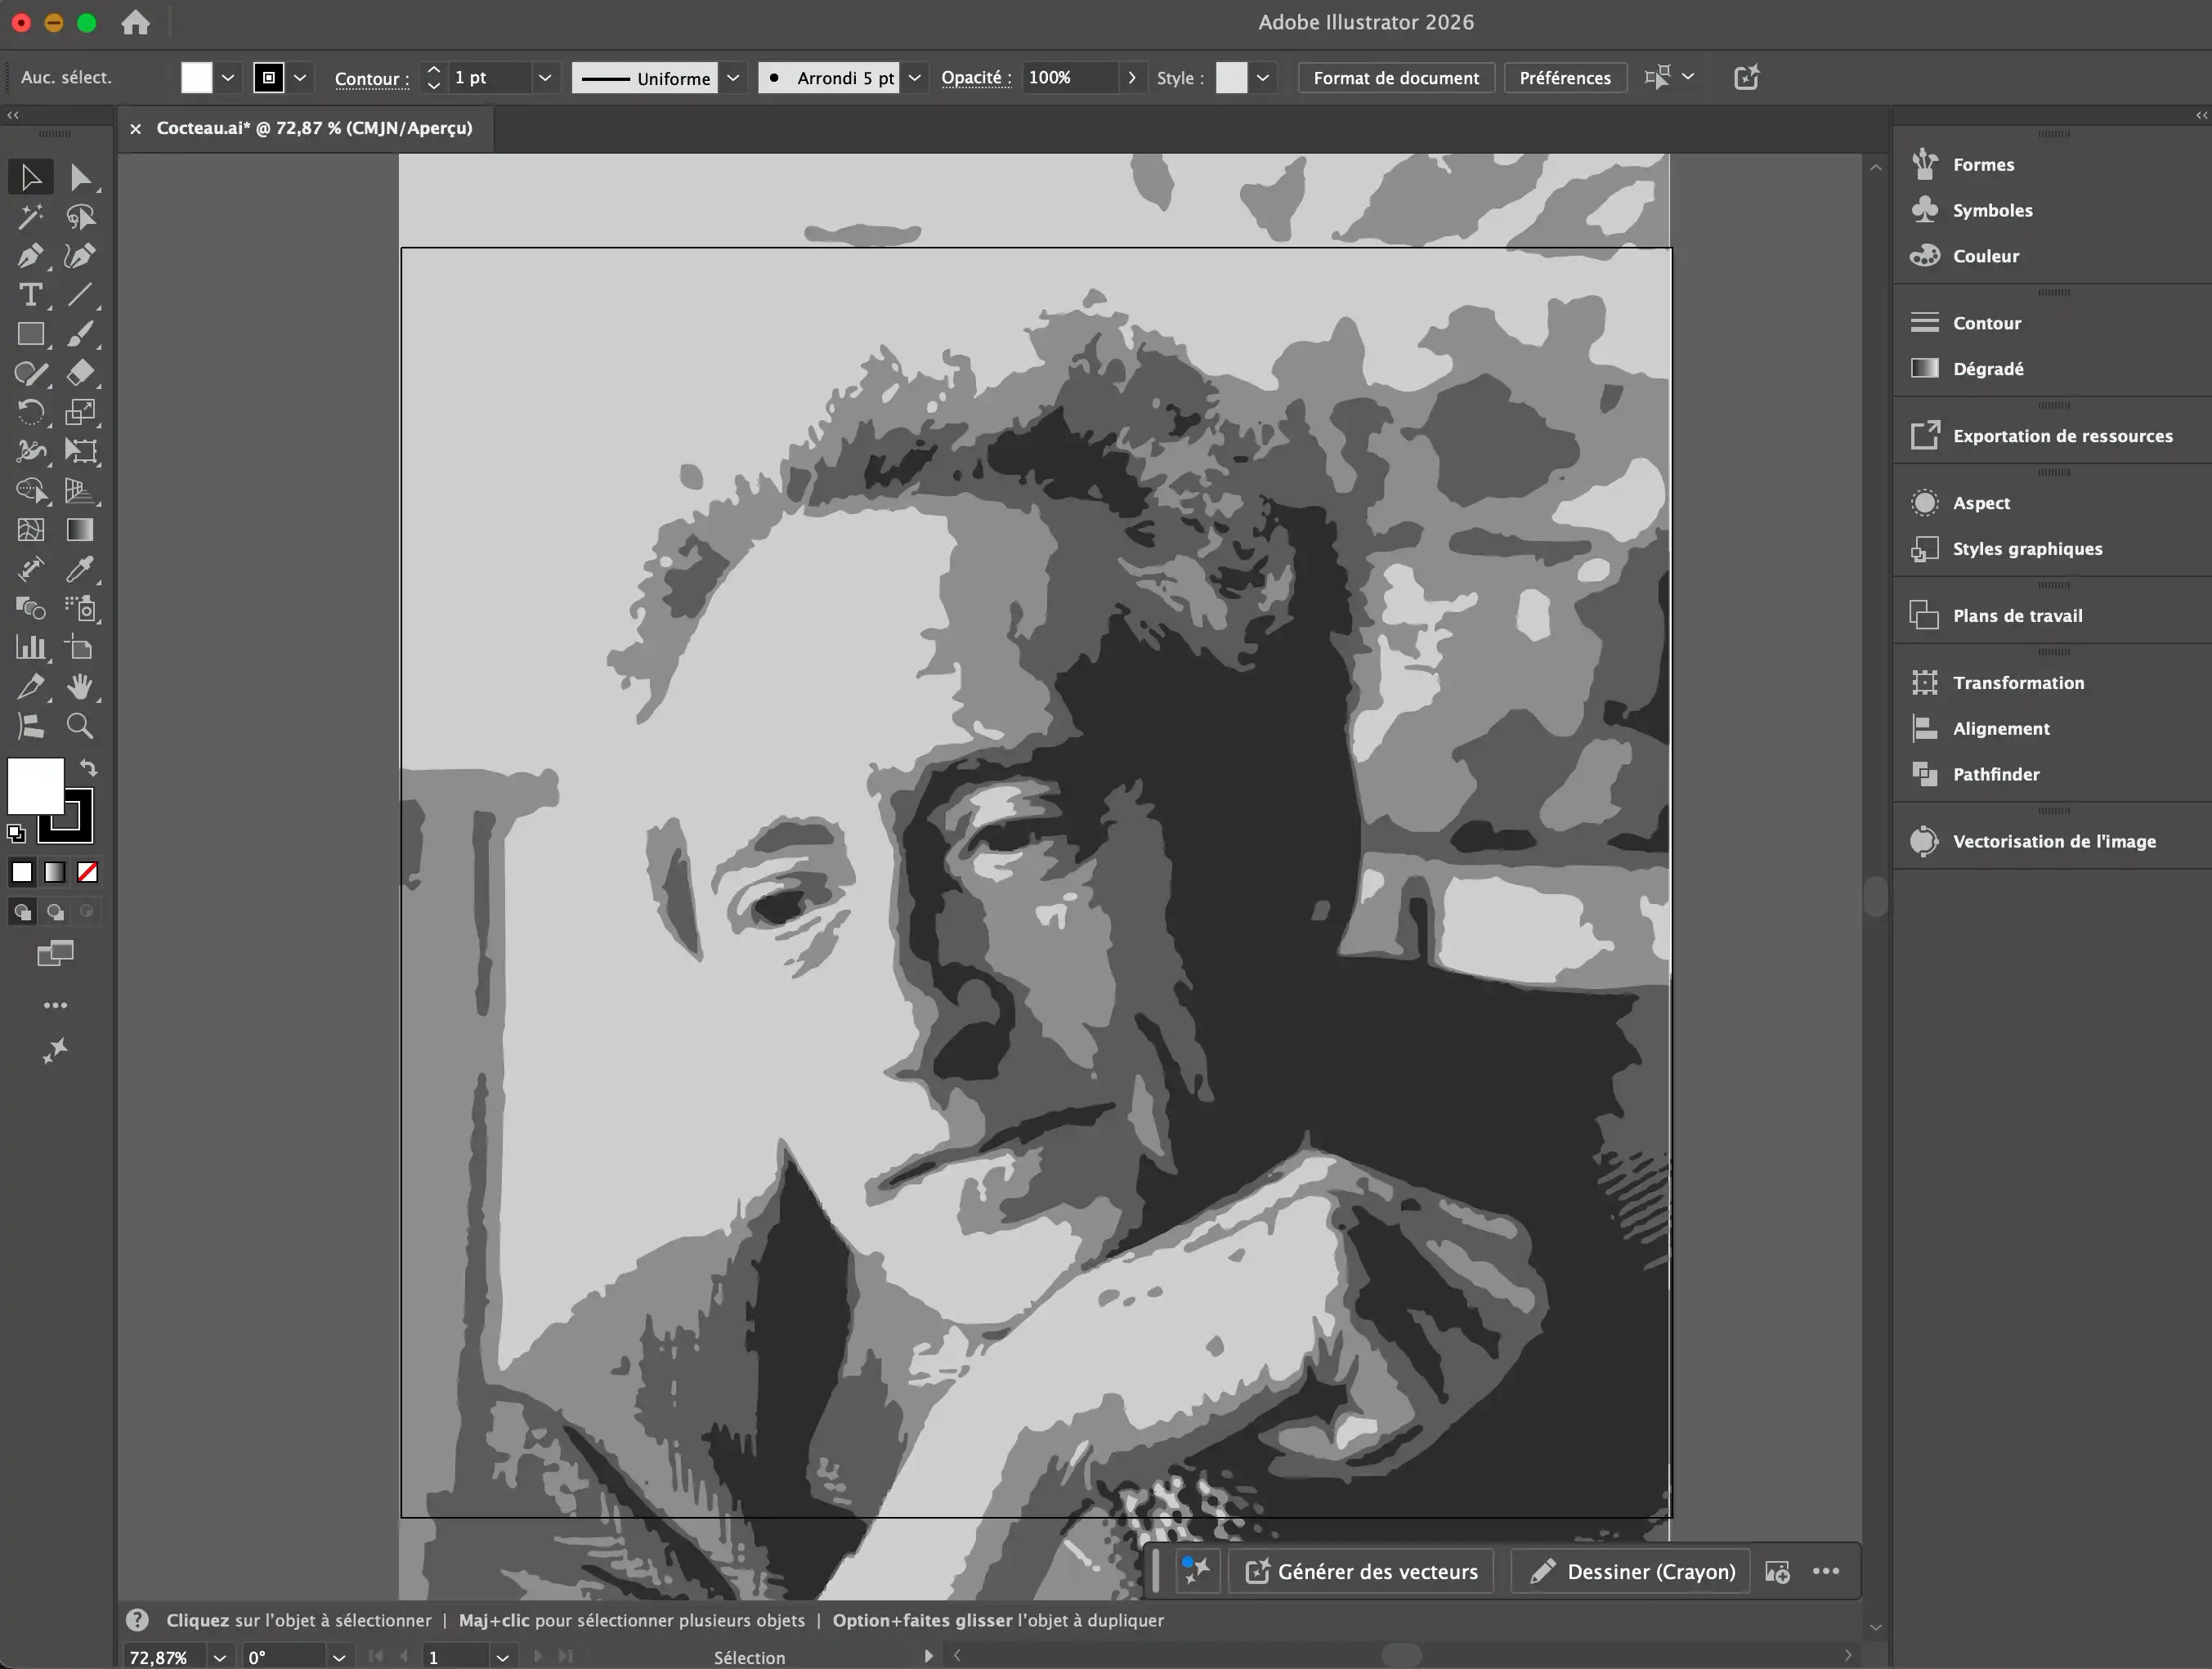Open the Opacité options link
Image resolution: width=2212 pixels, height=1669 pixels.
click(x=976, y=78)
